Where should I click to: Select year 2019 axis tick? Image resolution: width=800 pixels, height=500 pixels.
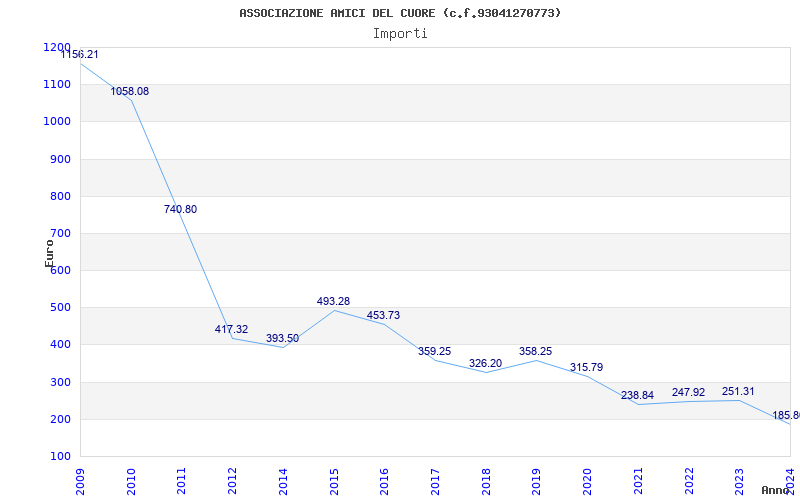click(537, 482)
